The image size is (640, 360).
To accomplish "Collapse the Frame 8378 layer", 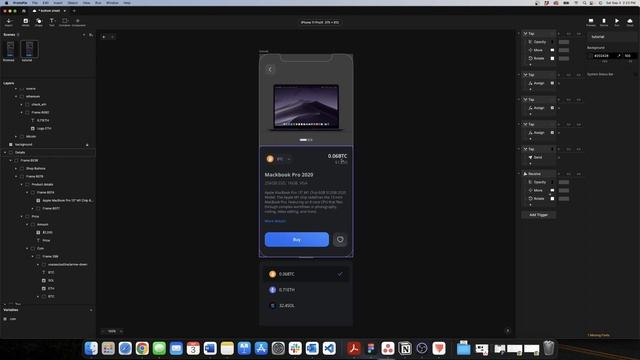I will 16,176.
